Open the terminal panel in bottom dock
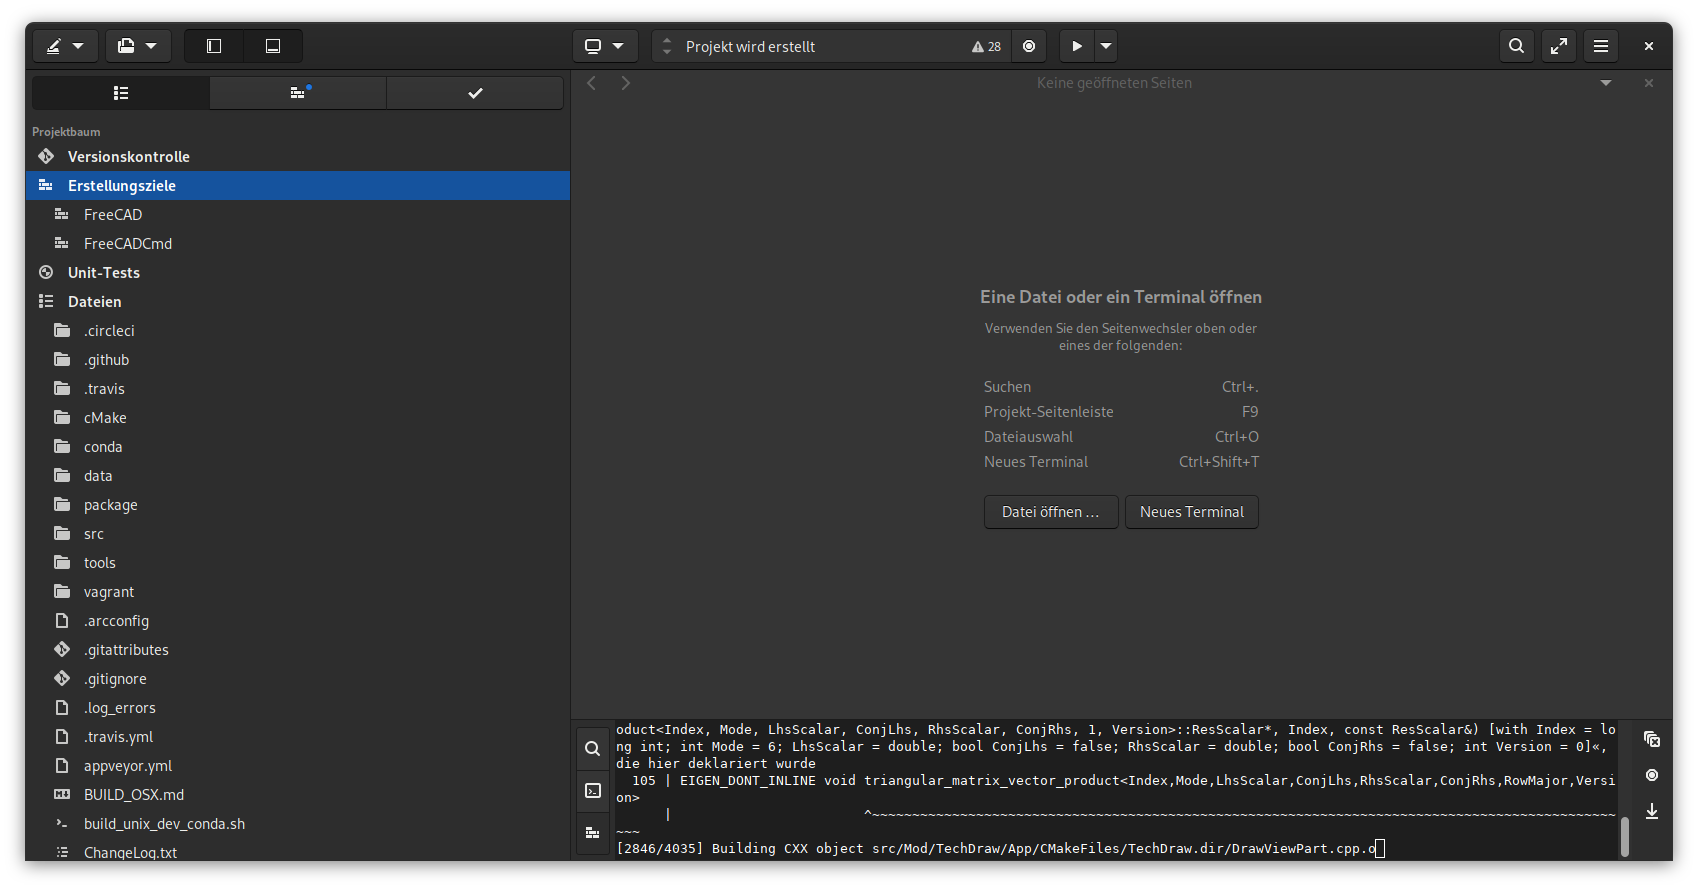 (x=593, y=790)
